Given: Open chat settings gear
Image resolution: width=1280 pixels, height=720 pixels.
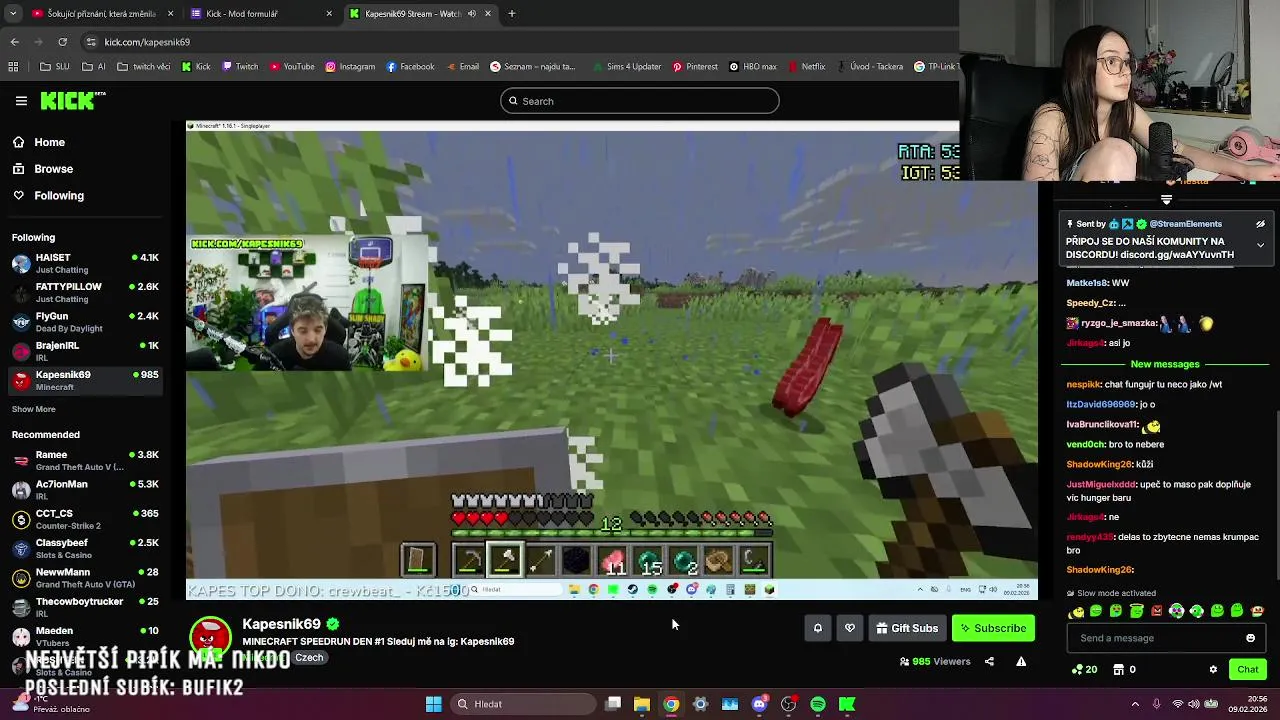Looking at the screenshot, I should click(x=1213, y=669).
